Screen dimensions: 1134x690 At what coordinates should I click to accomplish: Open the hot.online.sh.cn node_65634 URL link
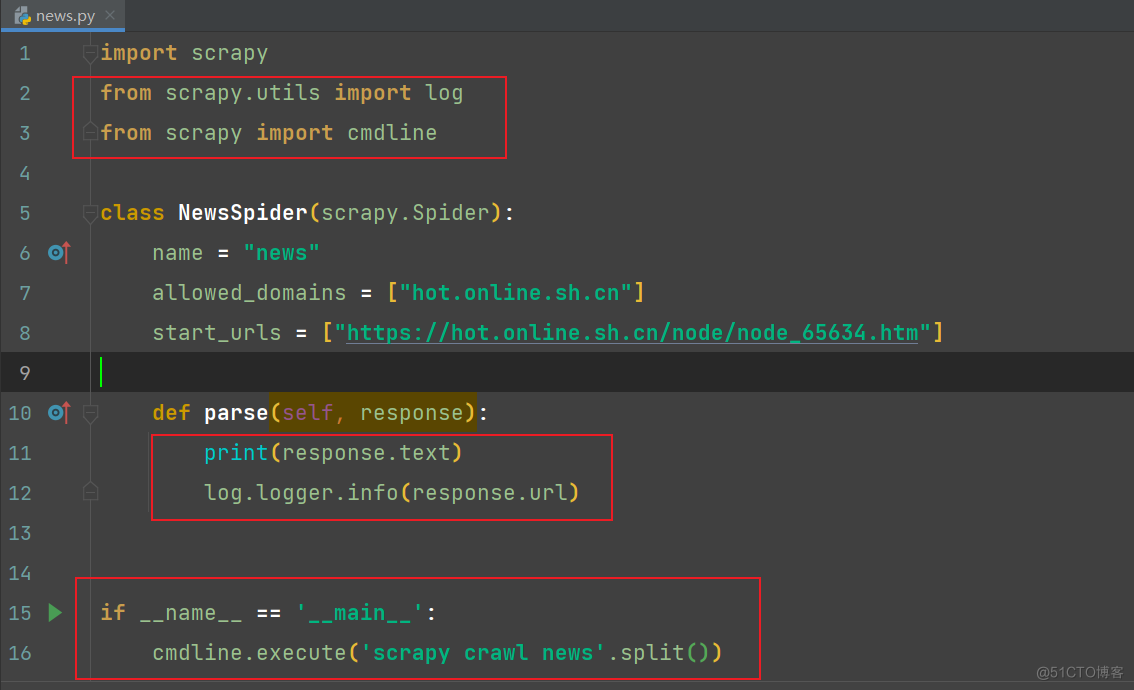pyautogui.click(x=632, y=333)
